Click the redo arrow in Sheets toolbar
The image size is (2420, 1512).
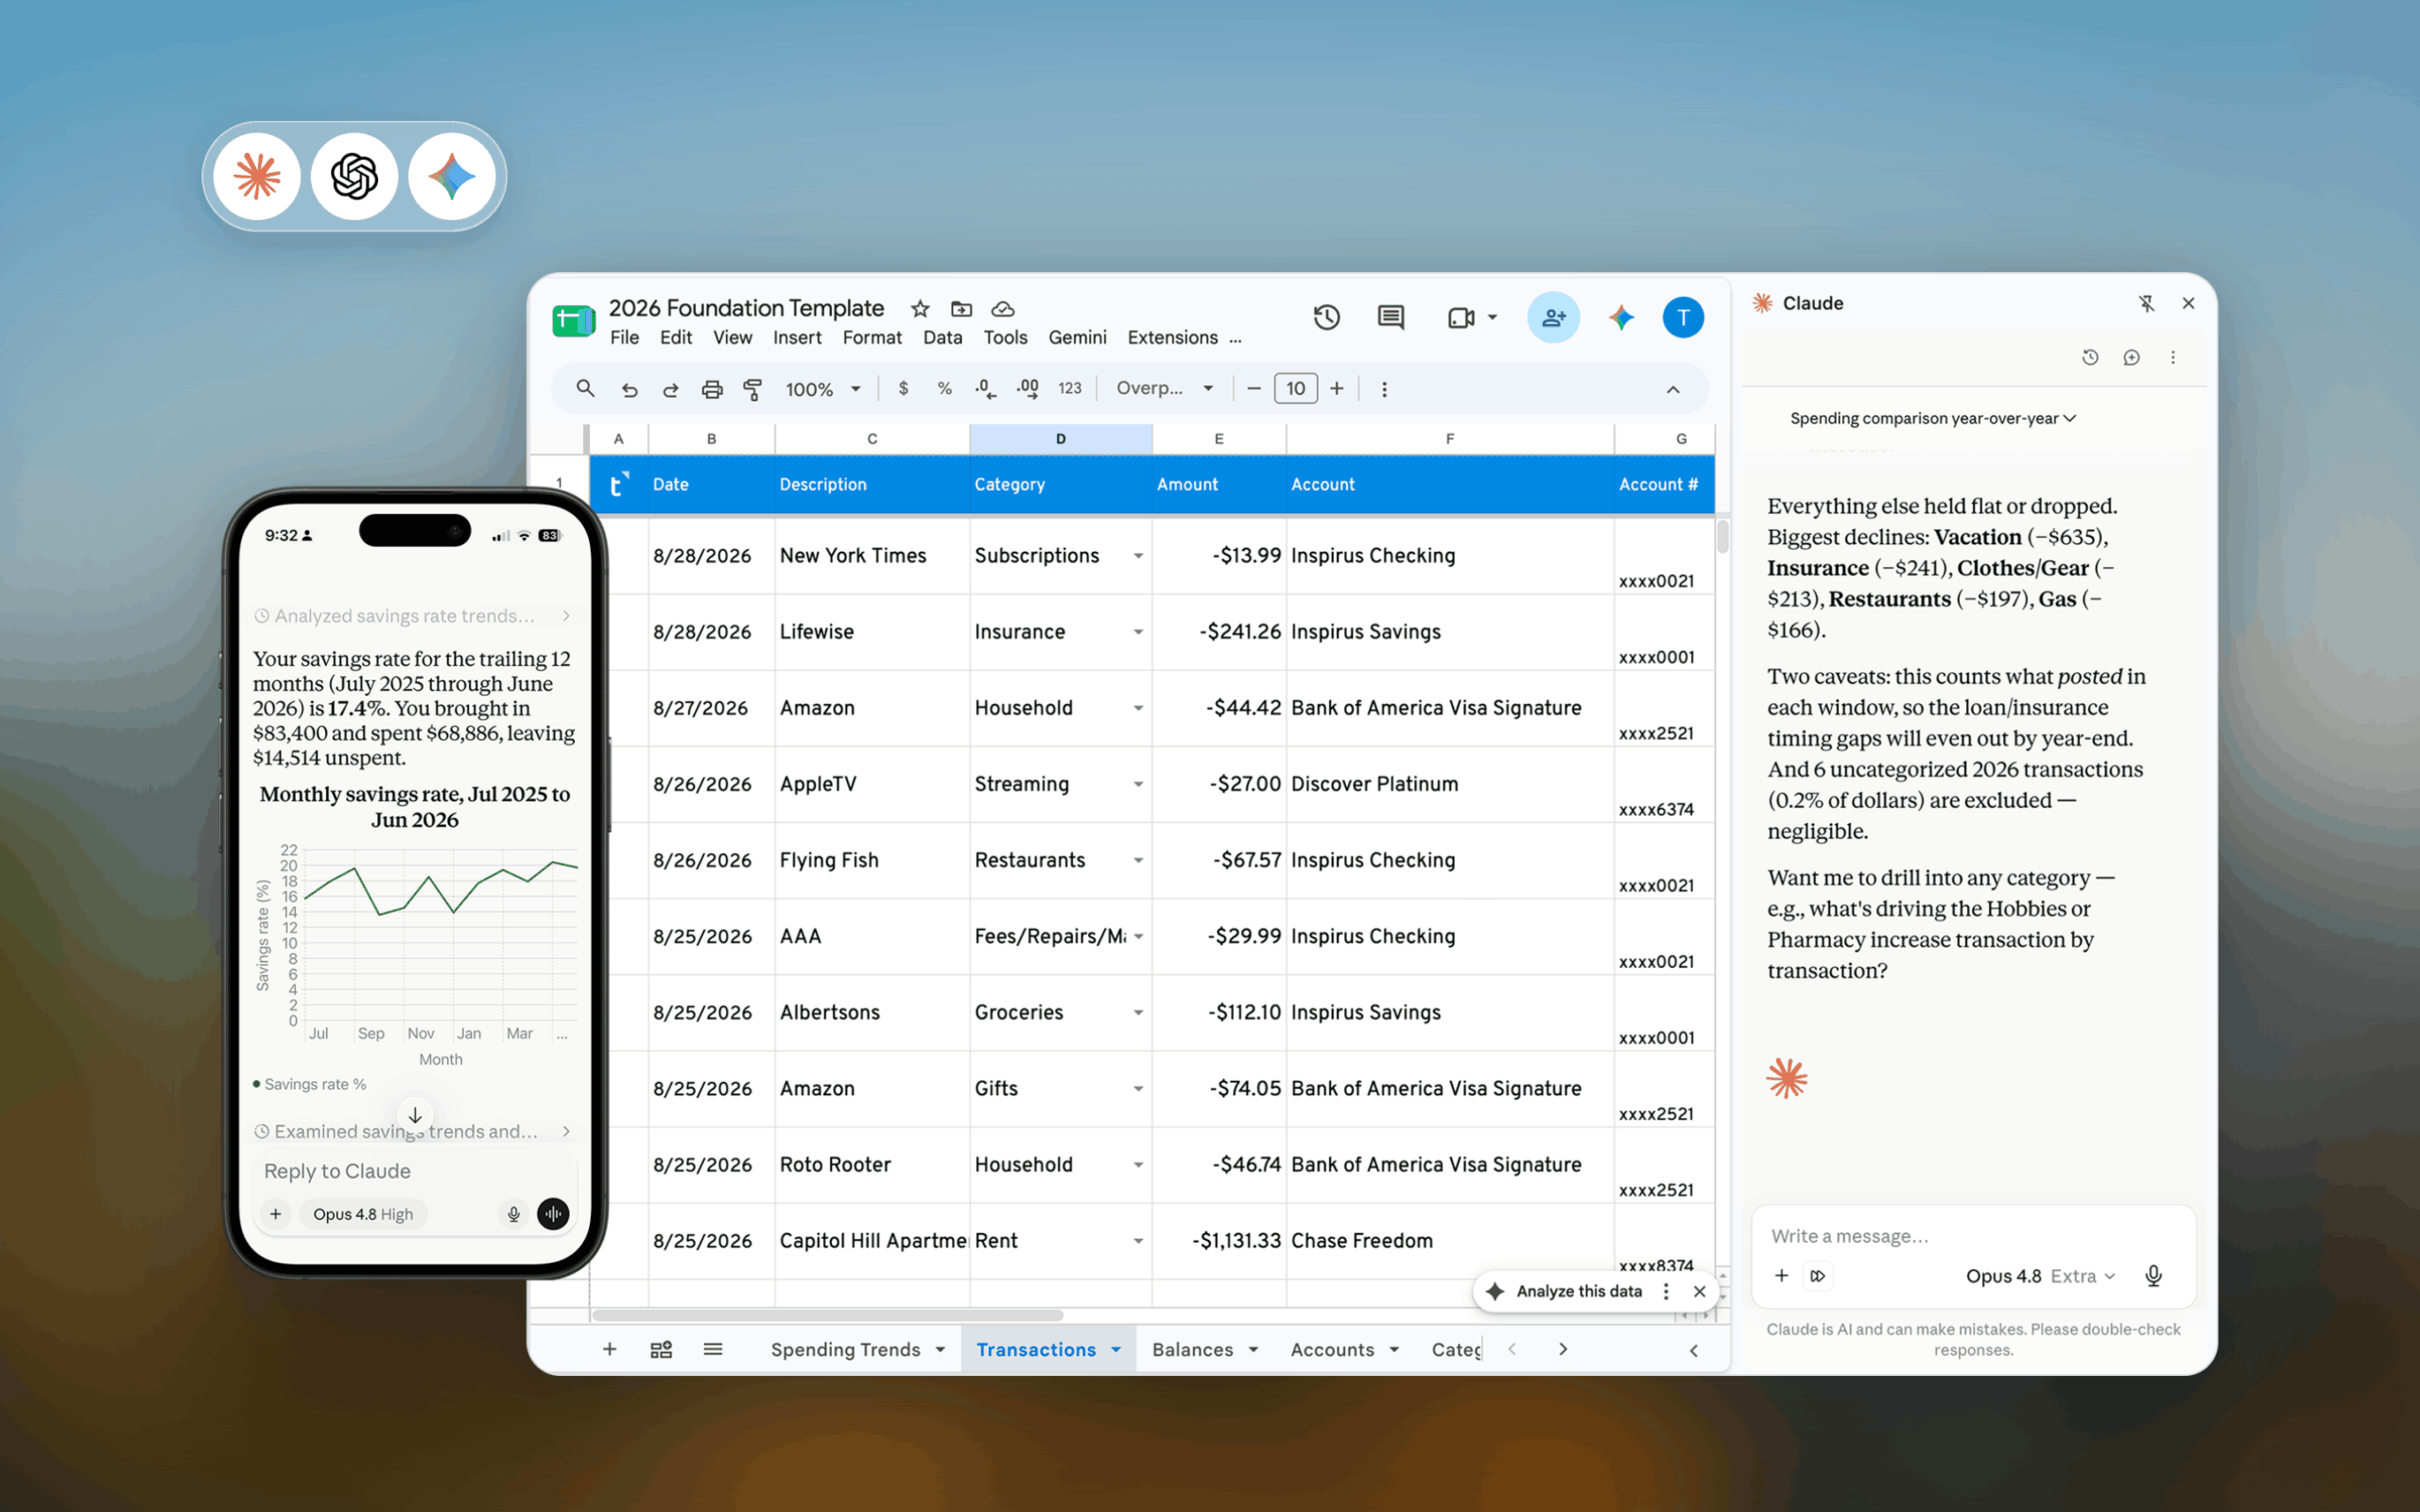pos(670,389)
